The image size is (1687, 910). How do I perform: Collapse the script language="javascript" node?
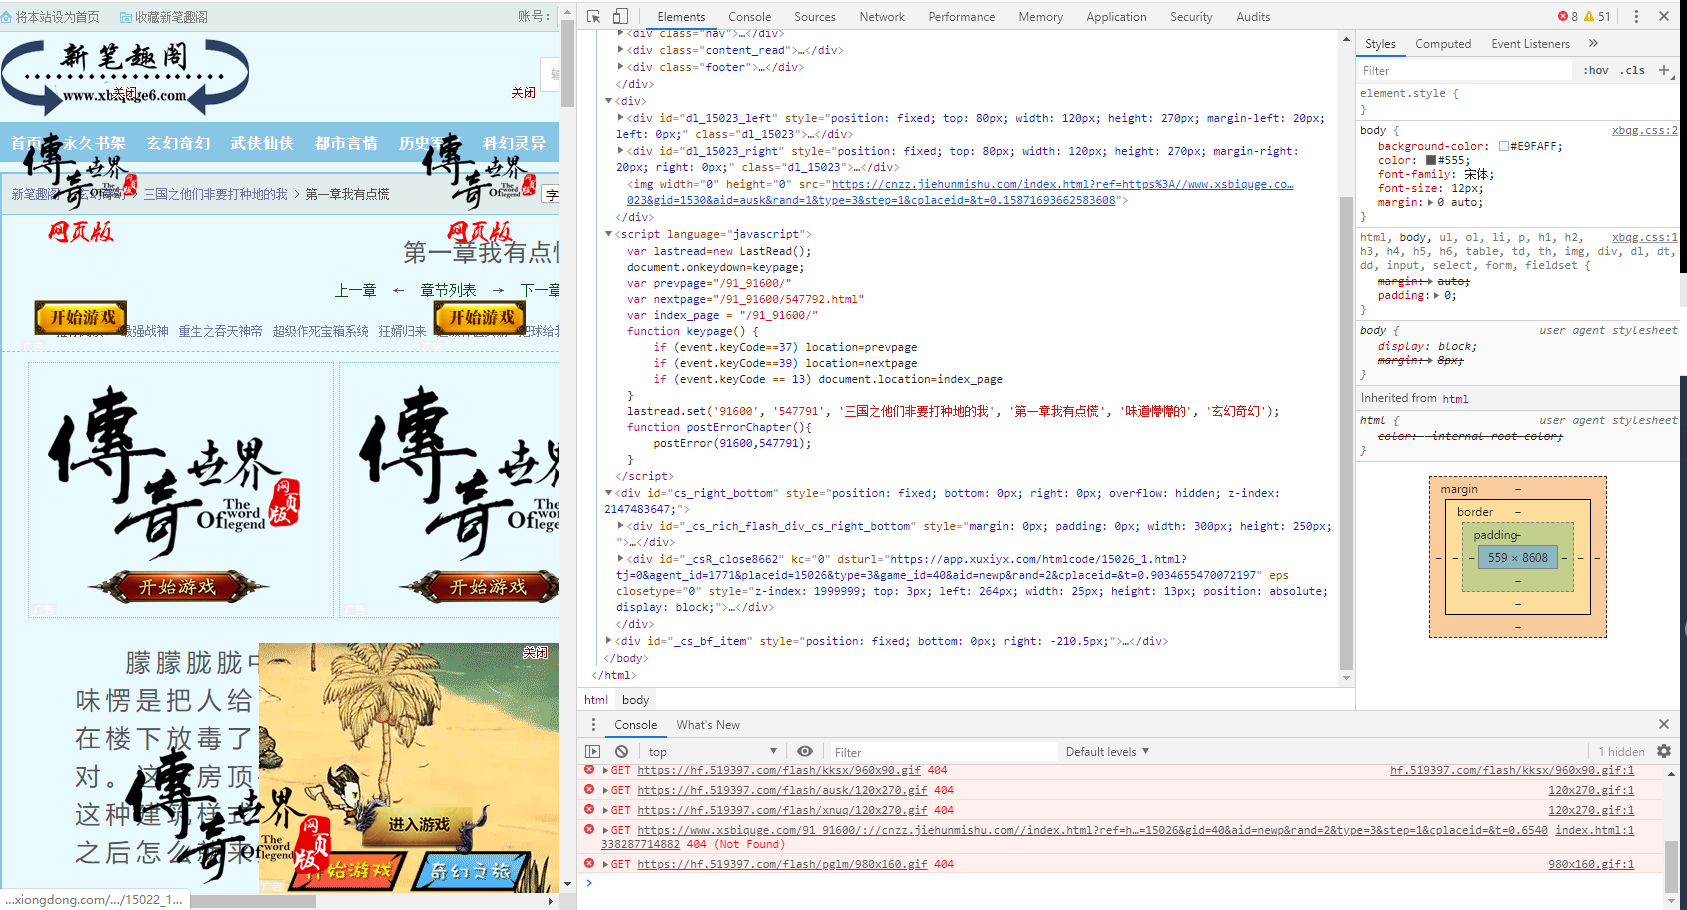tap(608, 234)
